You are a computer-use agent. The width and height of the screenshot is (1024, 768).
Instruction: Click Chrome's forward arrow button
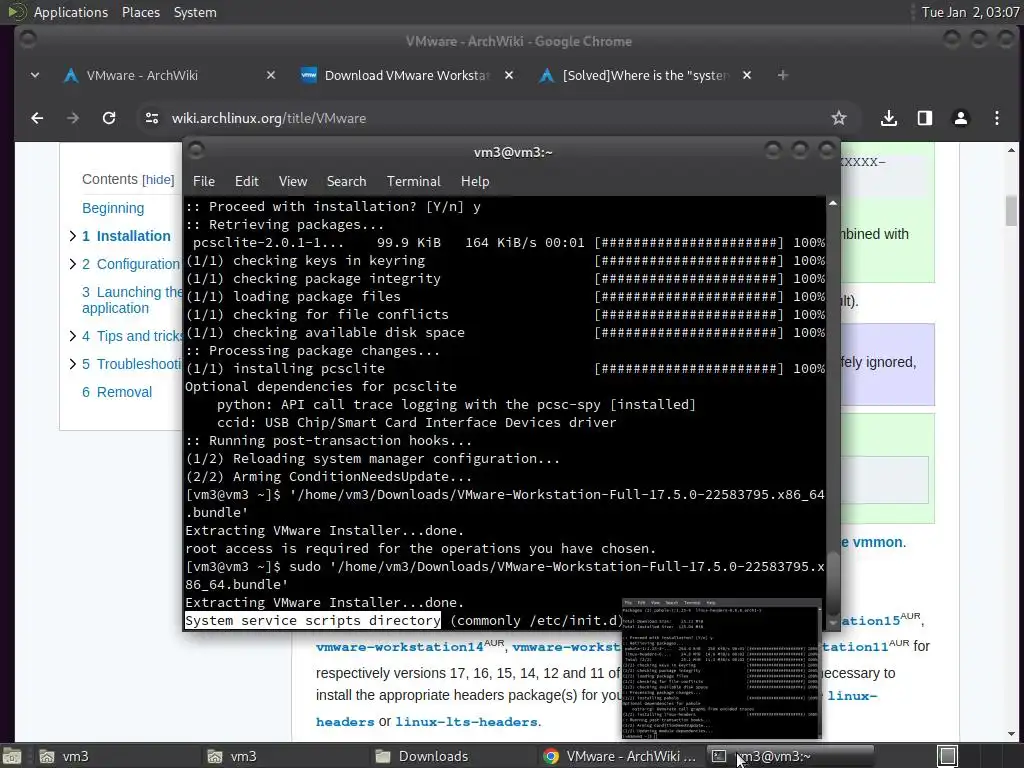pos(72,118)
